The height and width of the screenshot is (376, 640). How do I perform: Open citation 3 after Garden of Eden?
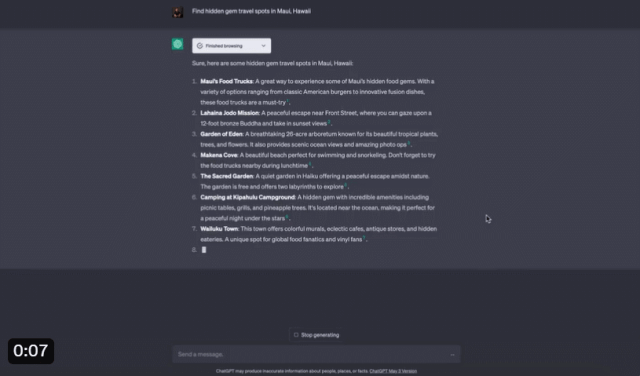(409, 143)
